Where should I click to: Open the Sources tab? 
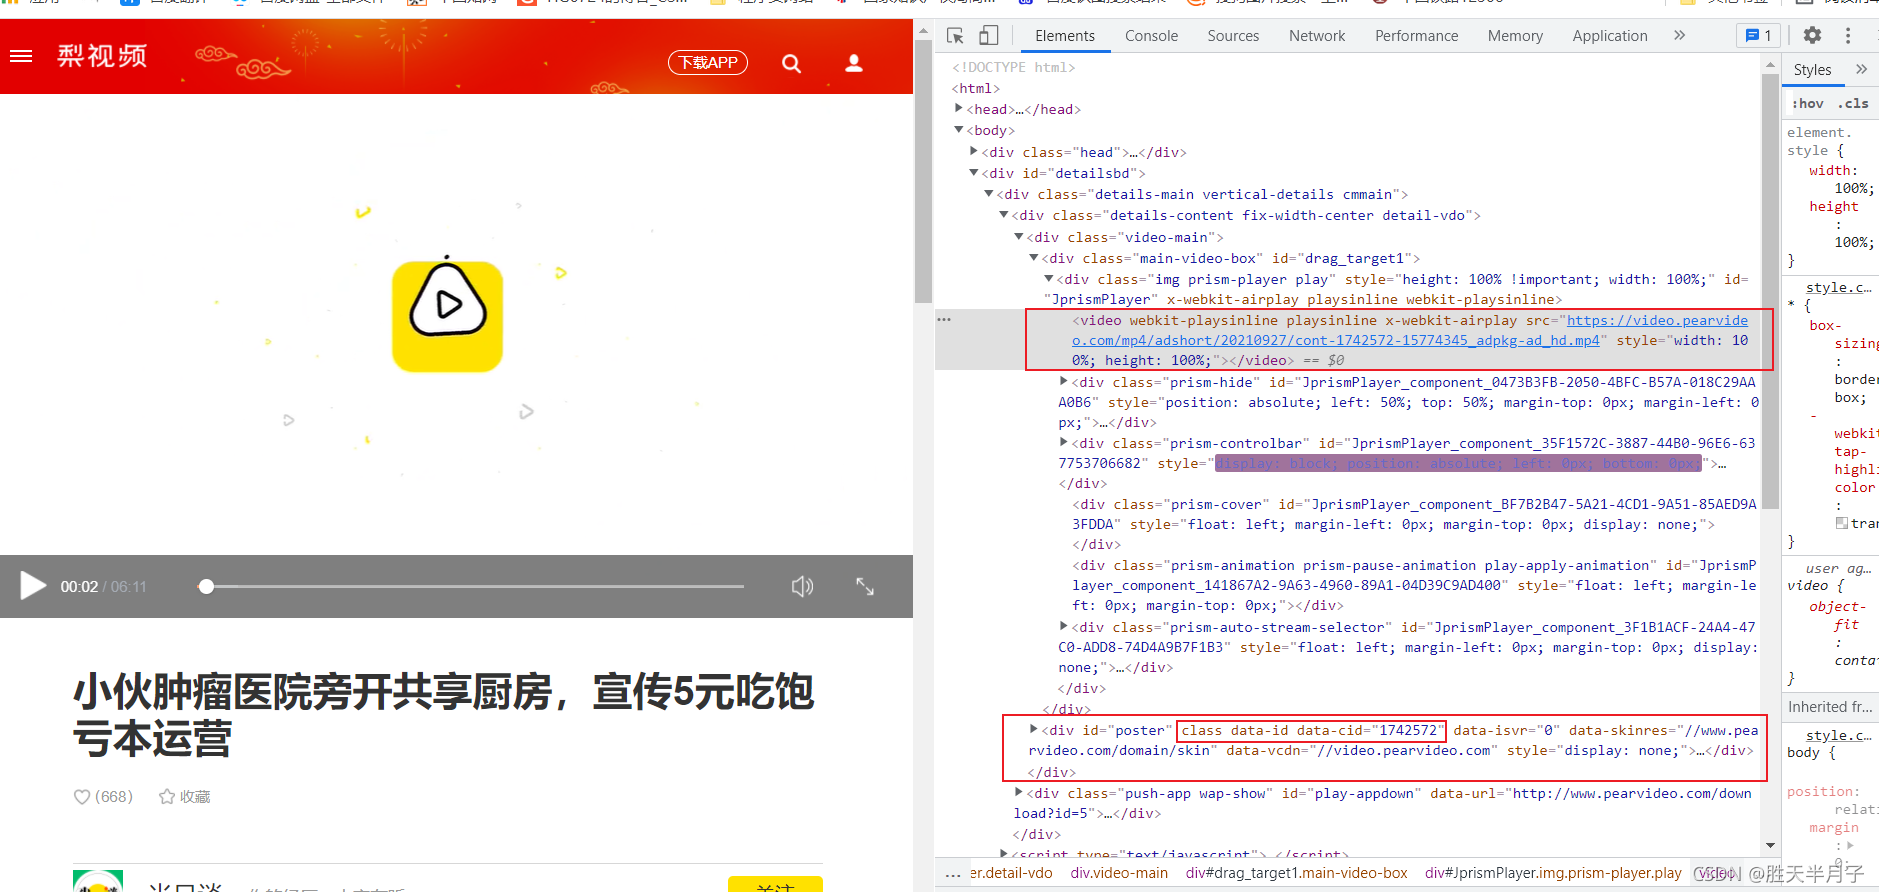[1233, 36]
